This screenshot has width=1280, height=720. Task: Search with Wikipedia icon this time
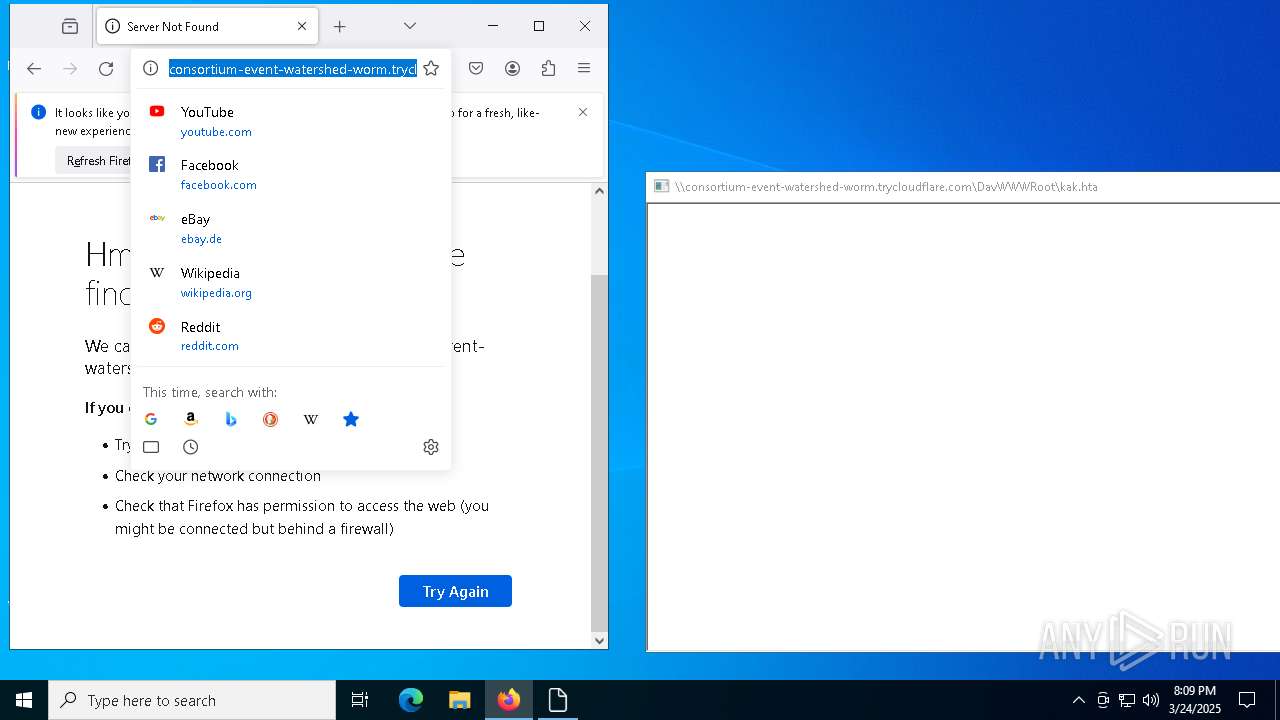(x=311, y=419)
